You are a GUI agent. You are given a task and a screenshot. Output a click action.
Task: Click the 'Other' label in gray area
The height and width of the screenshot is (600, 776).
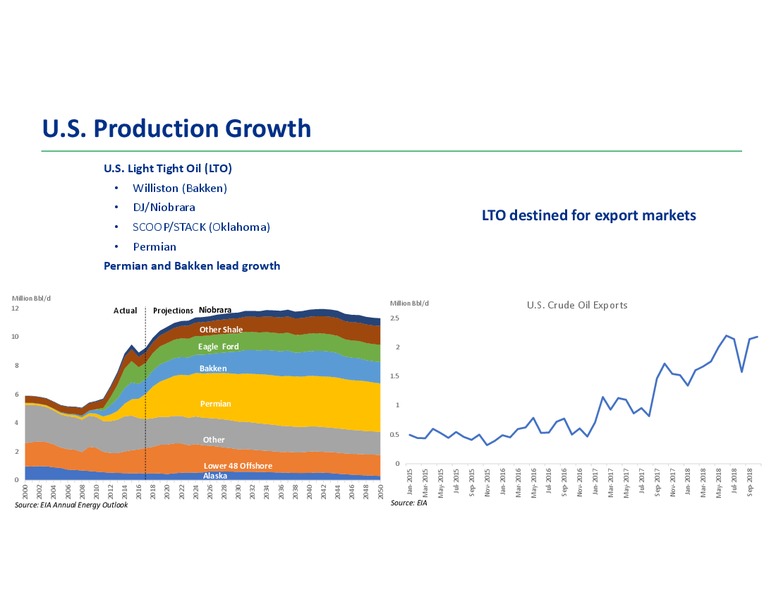pyautogui.click(x=213, y=440)
